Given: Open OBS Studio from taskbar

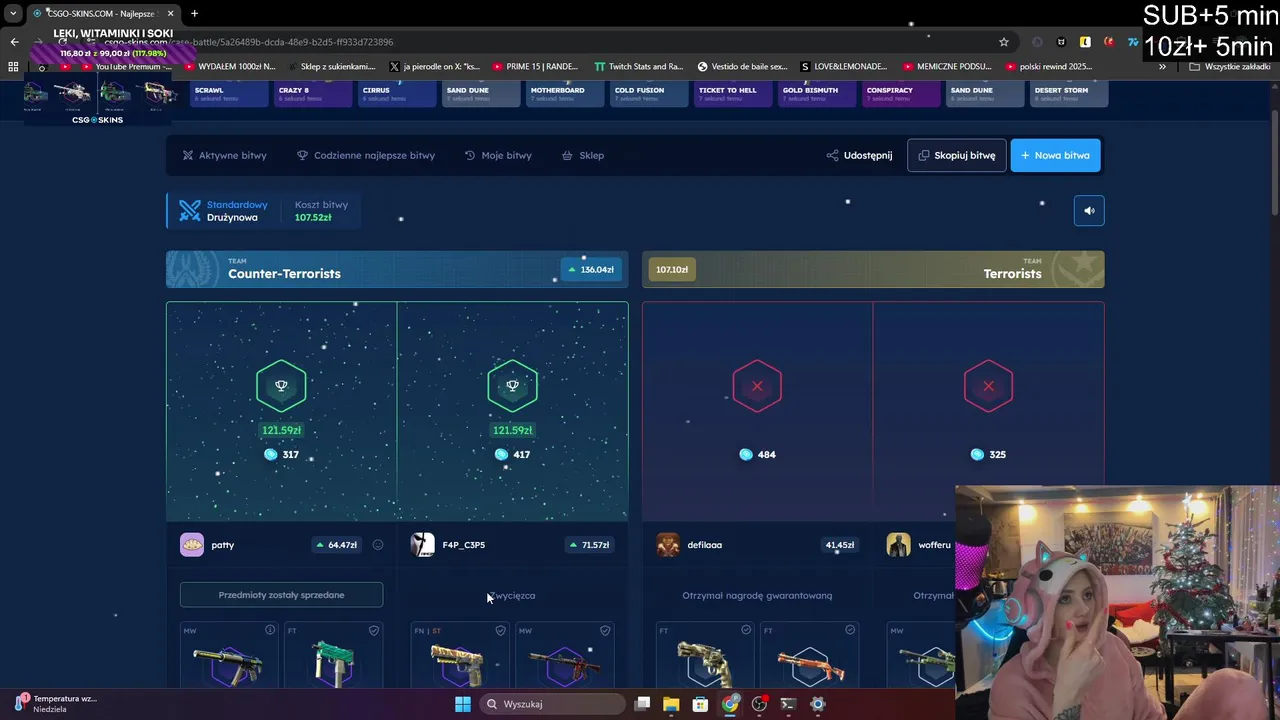Looking at the screenshot, I should (x=759, y=704).
